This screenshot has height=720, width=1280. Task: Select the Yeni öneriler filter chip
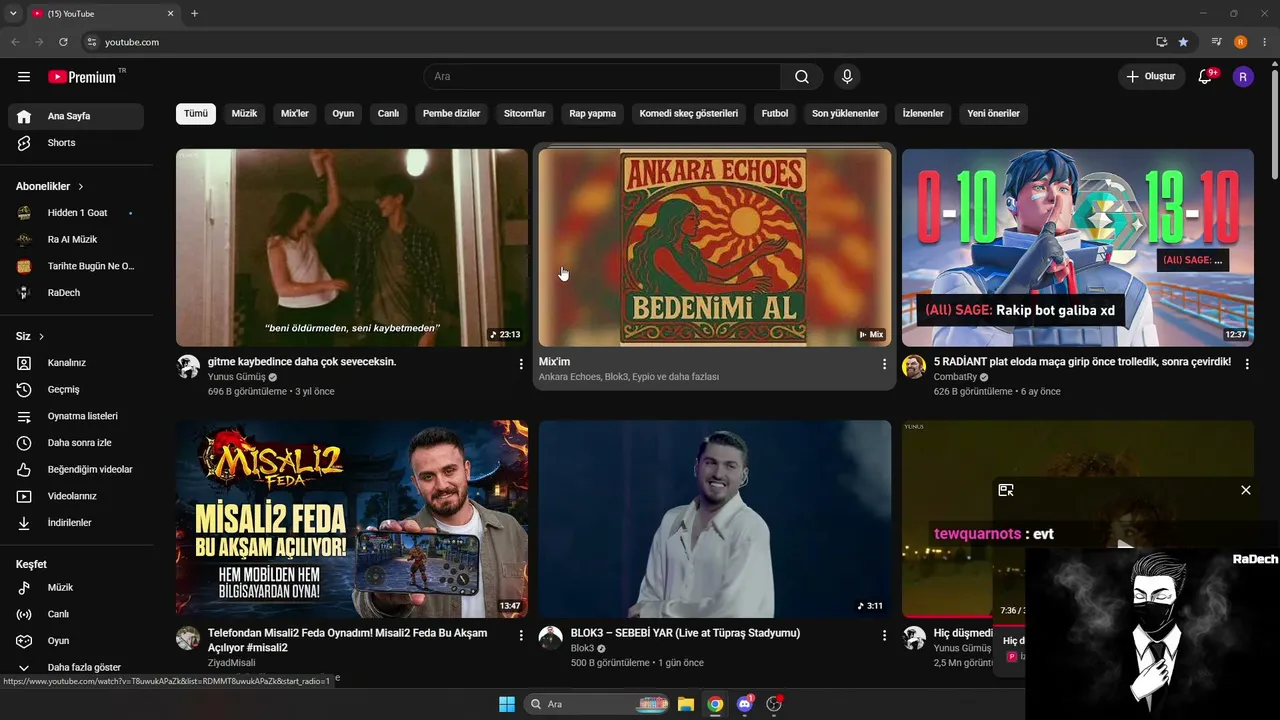click(994, 114)
